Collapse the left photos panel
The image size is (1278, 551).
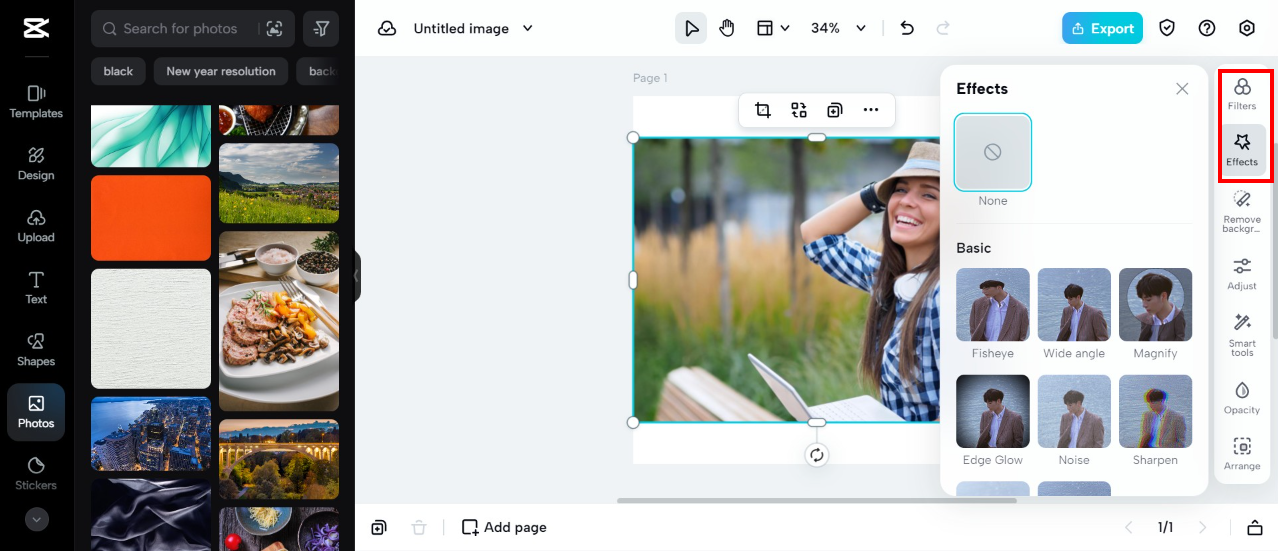pyautogui.click(x=356, y=276)
